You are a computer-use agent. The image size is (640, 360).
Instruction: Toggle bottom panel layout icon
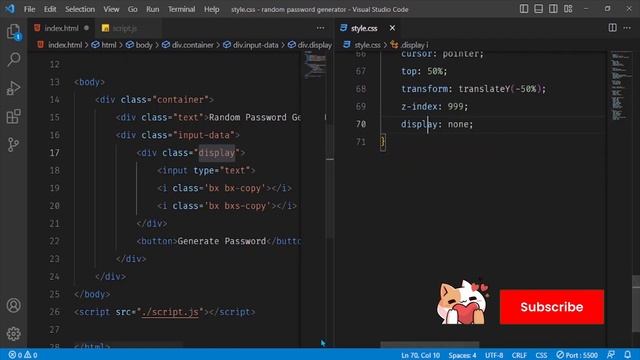(538, 9)
